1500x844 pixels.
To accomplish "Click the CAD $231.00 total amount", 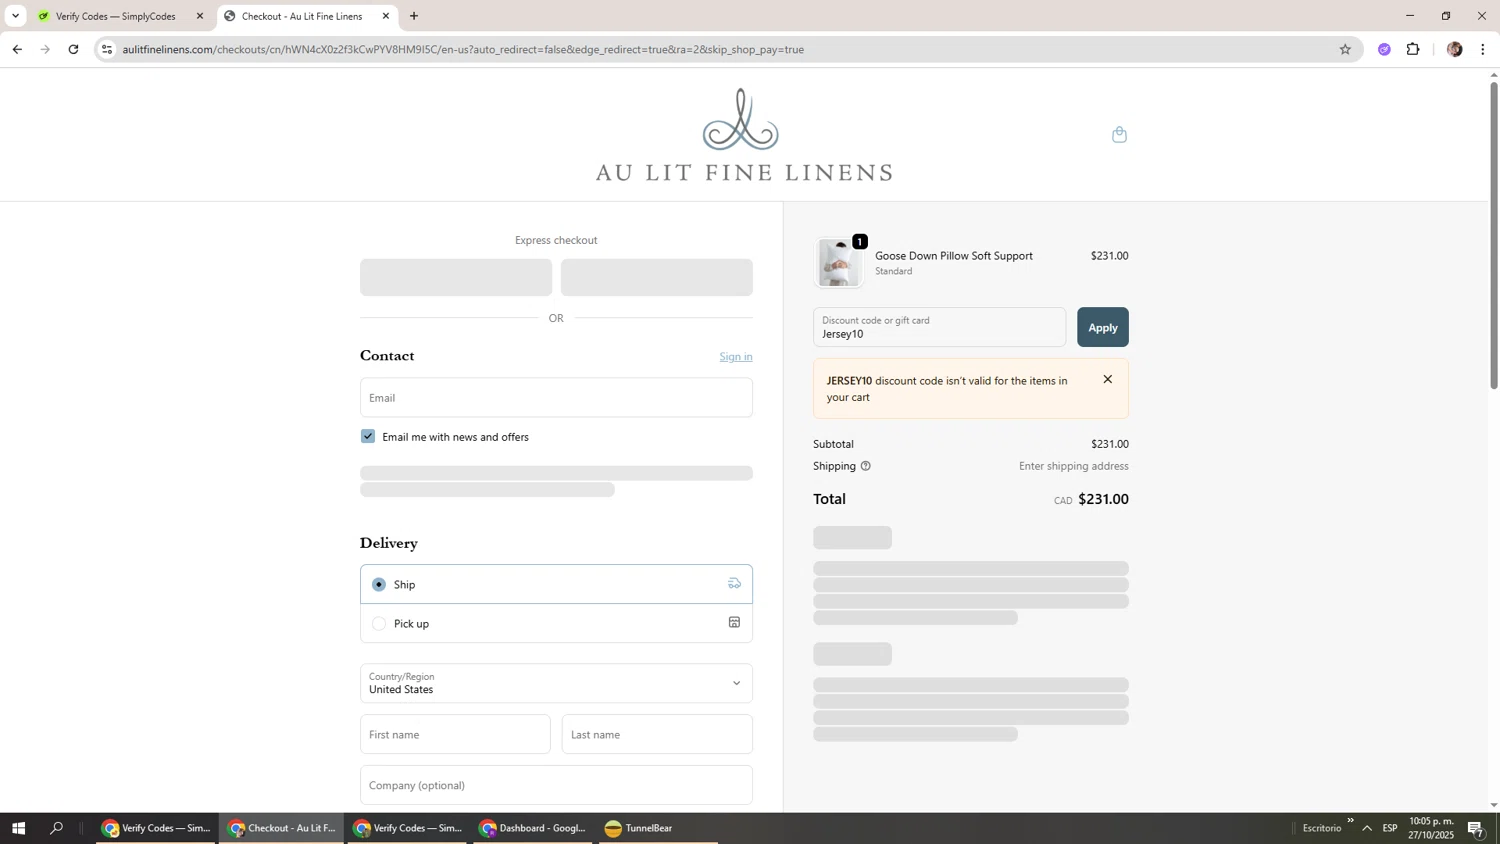I will (x=1091, y=499).
